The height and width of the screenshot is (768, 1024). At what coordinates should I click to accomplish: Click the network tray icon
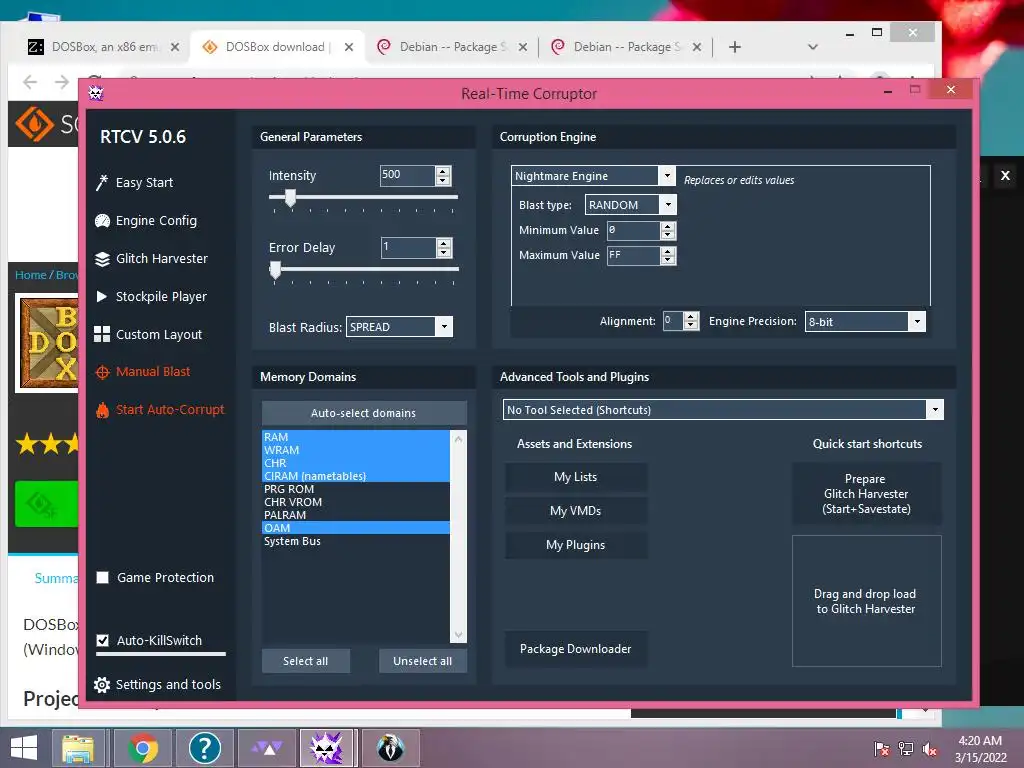(x=906, y=749)
